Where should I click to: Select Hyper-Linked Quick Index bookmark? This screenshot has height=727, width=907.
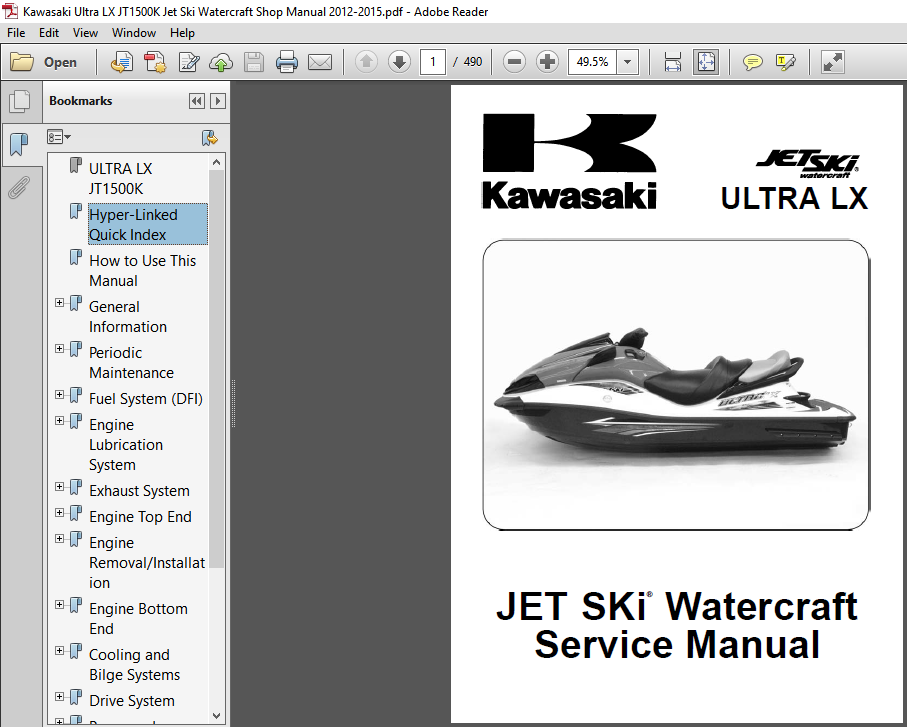[148, 224]
